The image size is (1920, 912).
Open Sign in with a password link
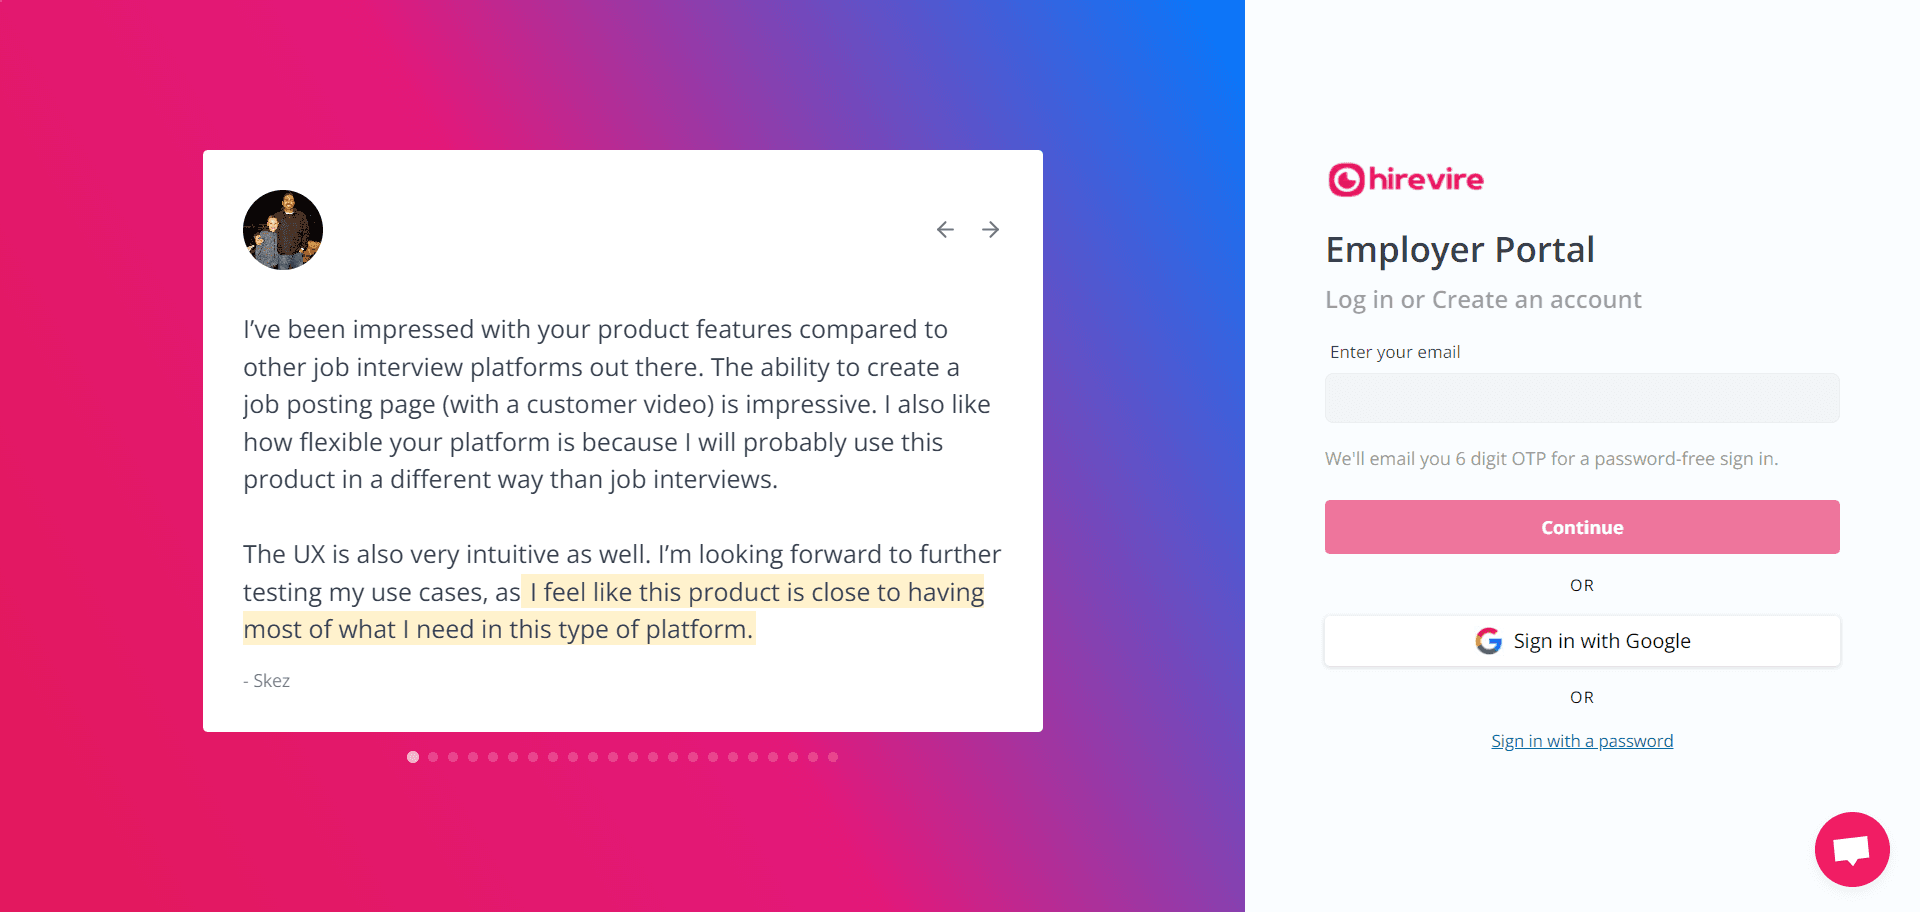pos(1582,741)
